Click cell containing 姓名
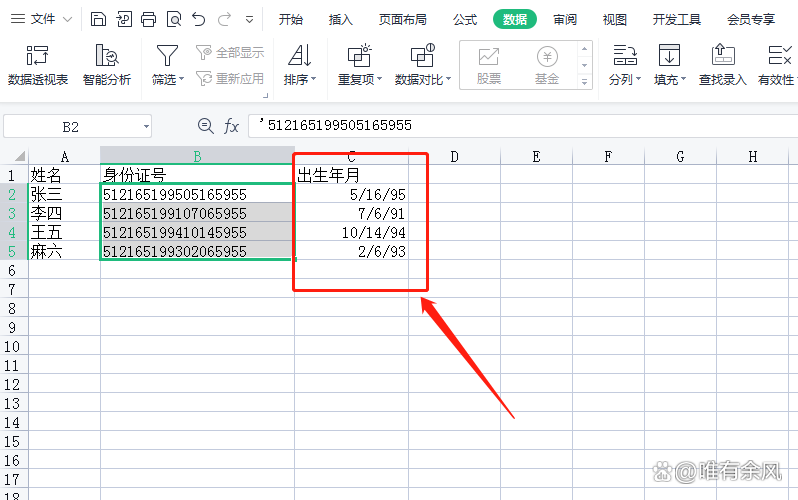The width and height of the screenshot is (798, 500). pyautogui.click(x=64, y=175)
